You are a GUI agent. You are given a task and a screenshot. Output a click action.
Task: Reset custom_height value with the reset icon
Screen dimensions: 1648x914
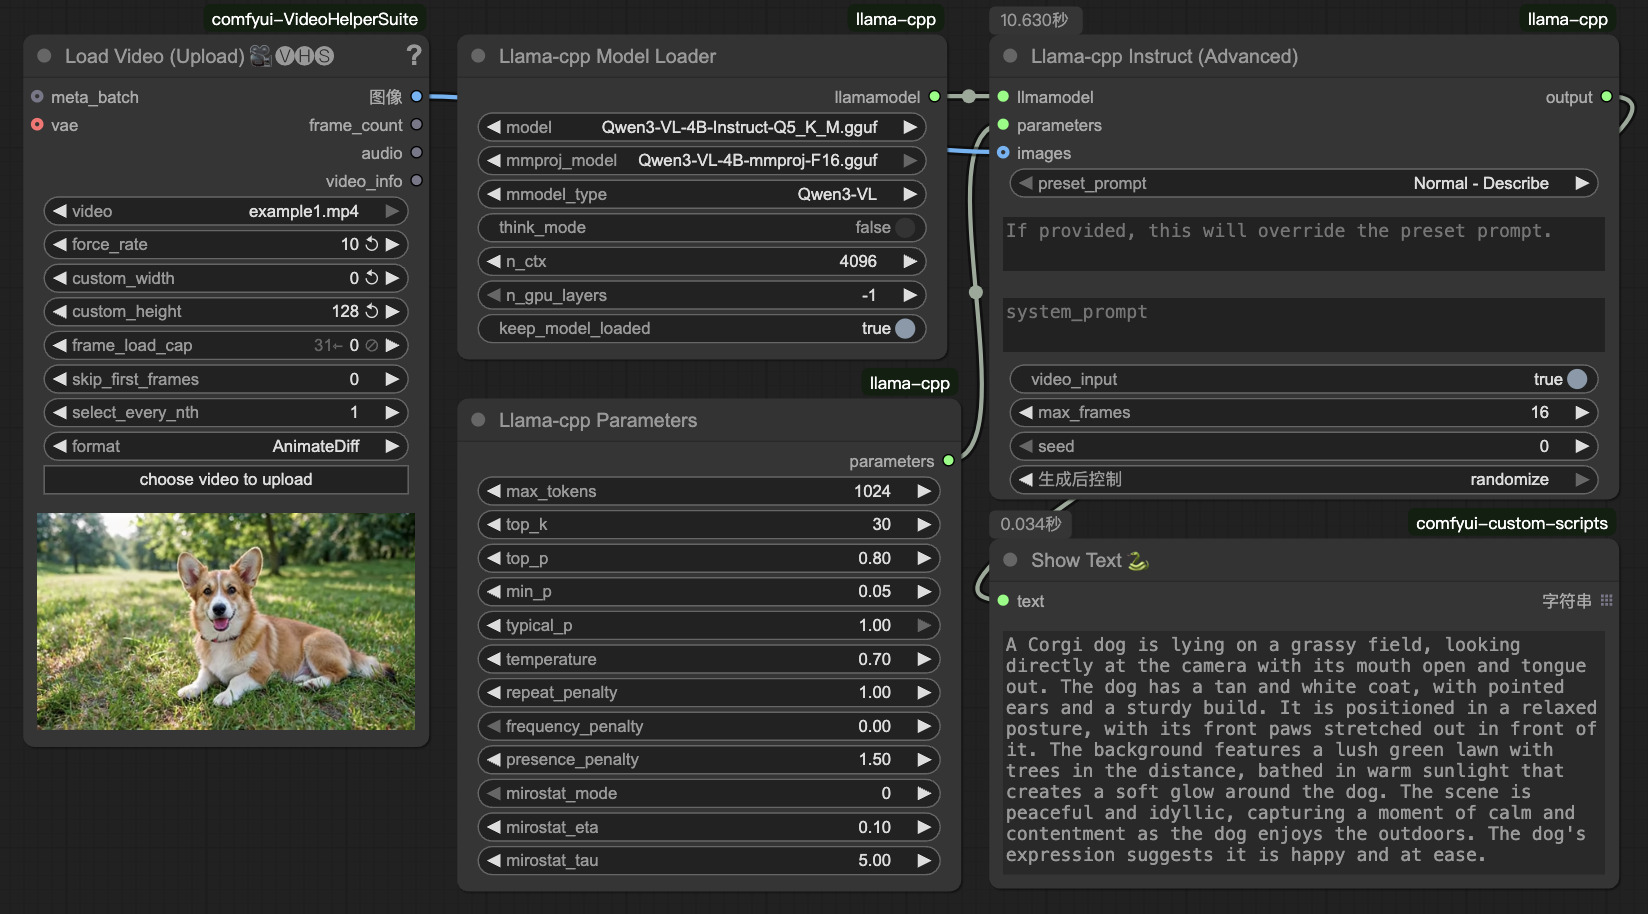[372, 311]
